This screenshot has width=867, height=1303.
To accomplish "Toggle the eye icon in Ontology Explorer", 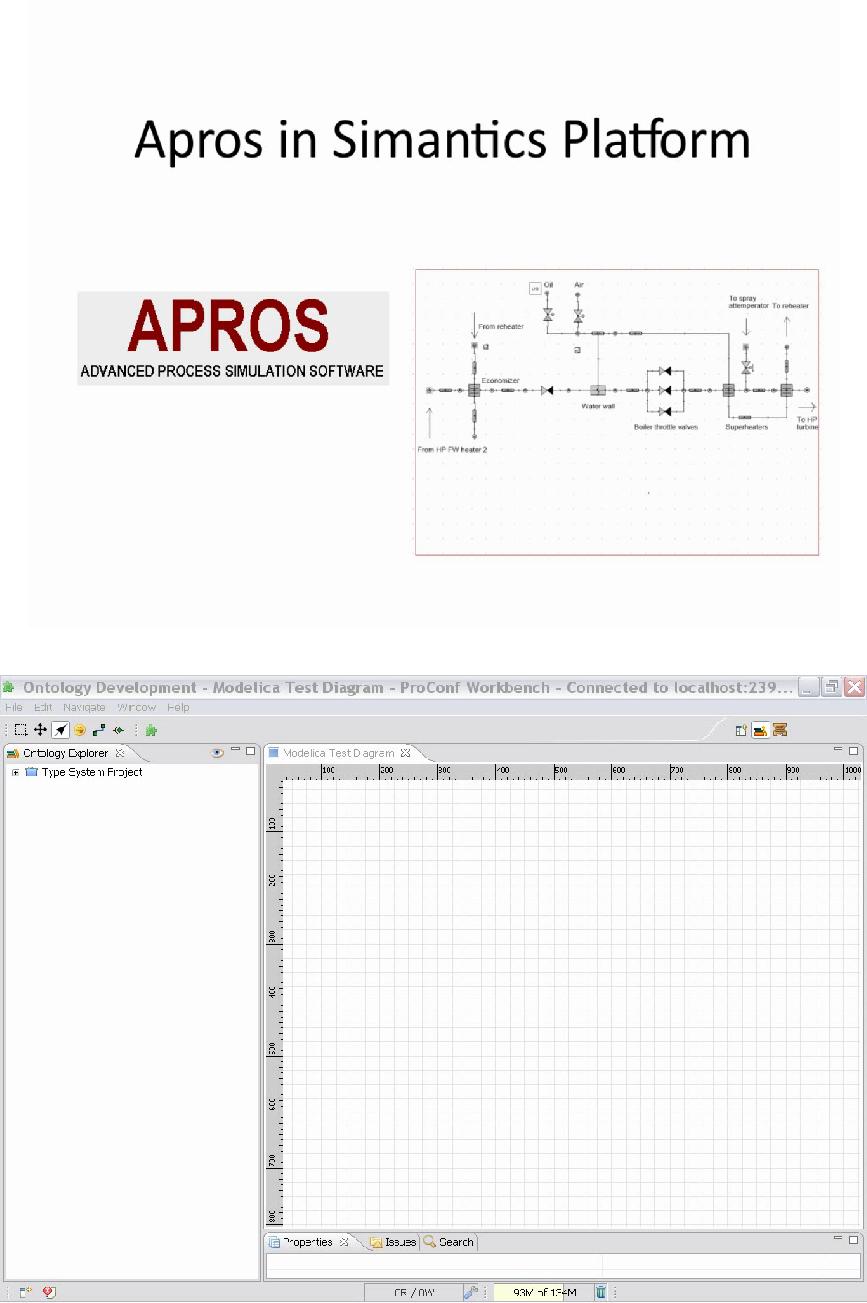I will (215, 752).
